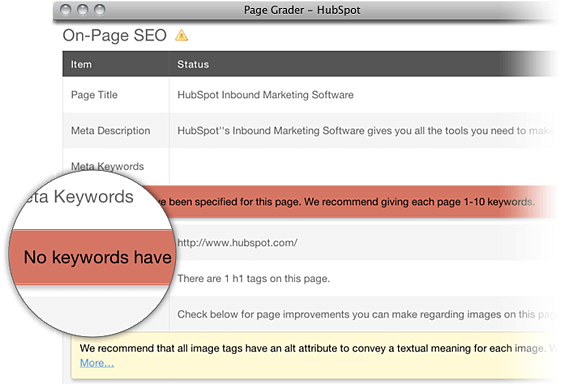Screen dimensions: 569x384
Task: Click the Meta Description status text
Action: [366, 131]
